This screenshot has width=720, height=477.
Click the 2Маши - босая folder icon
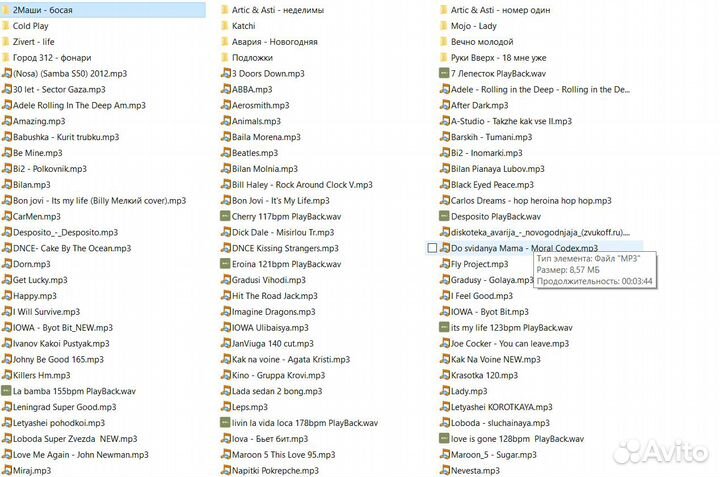(x=5, y=9)
